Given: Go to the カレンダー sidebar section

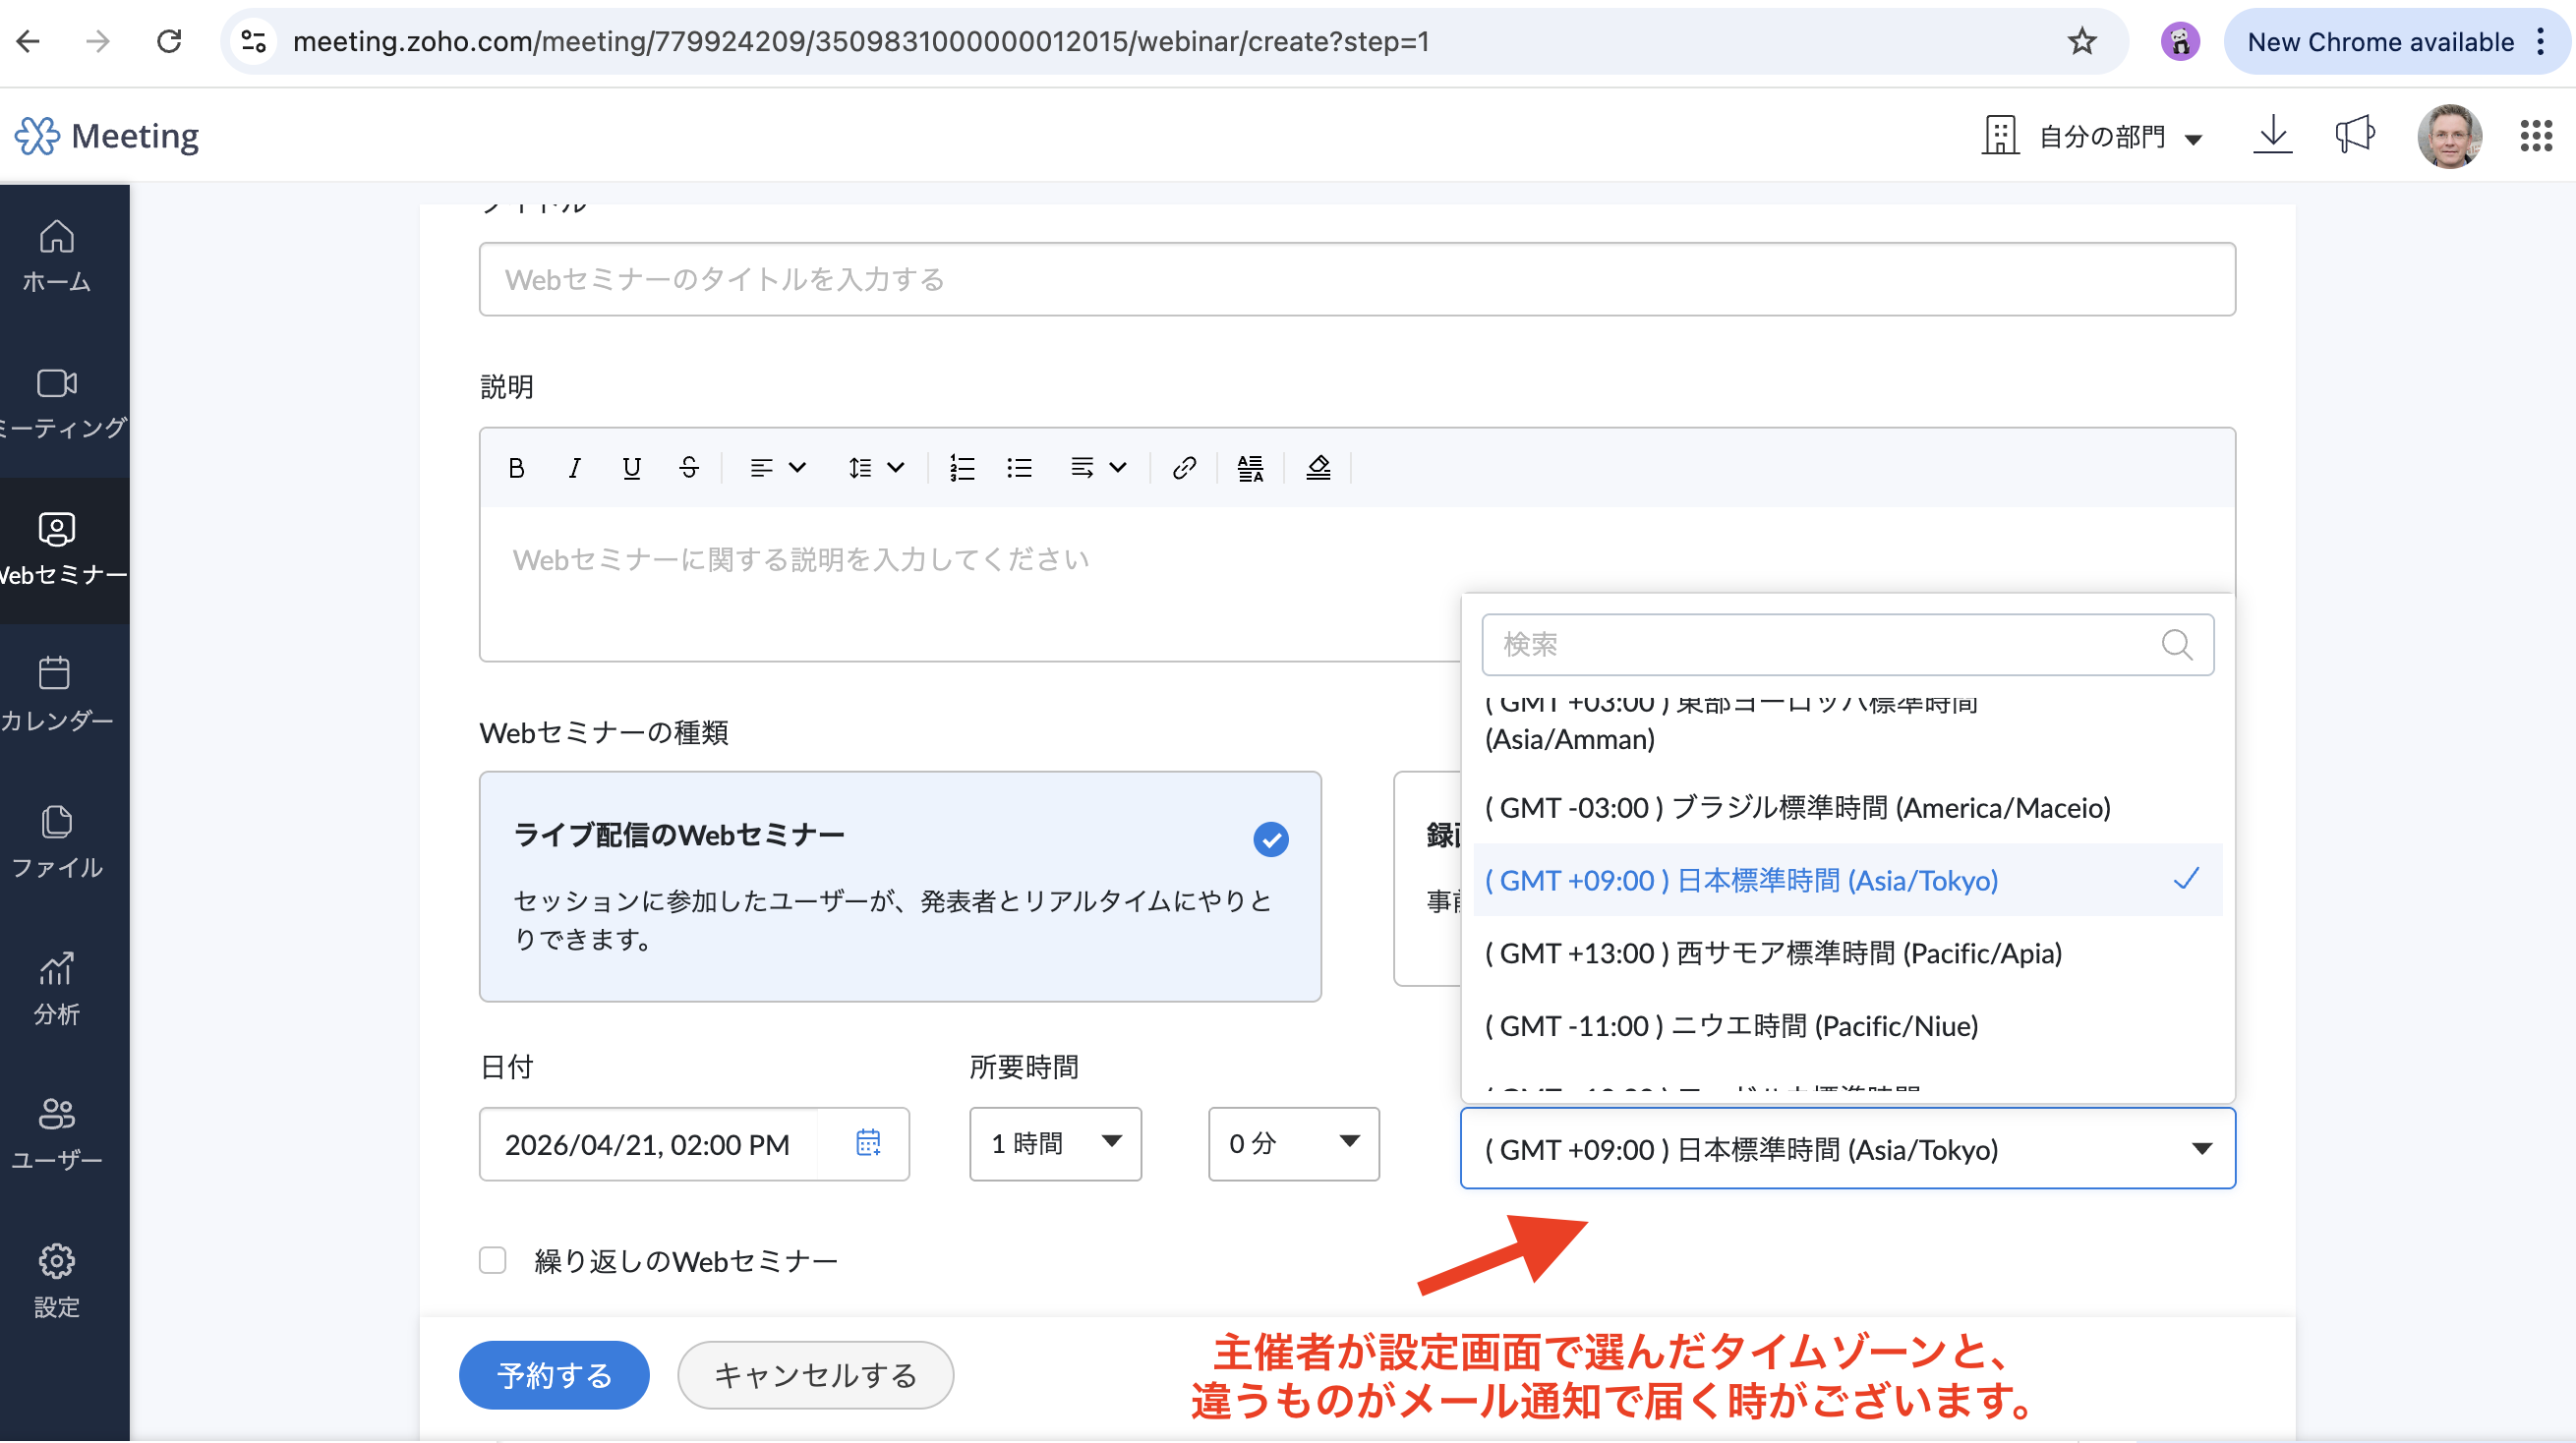Looking at the screenshot, I should coord(56,694).
